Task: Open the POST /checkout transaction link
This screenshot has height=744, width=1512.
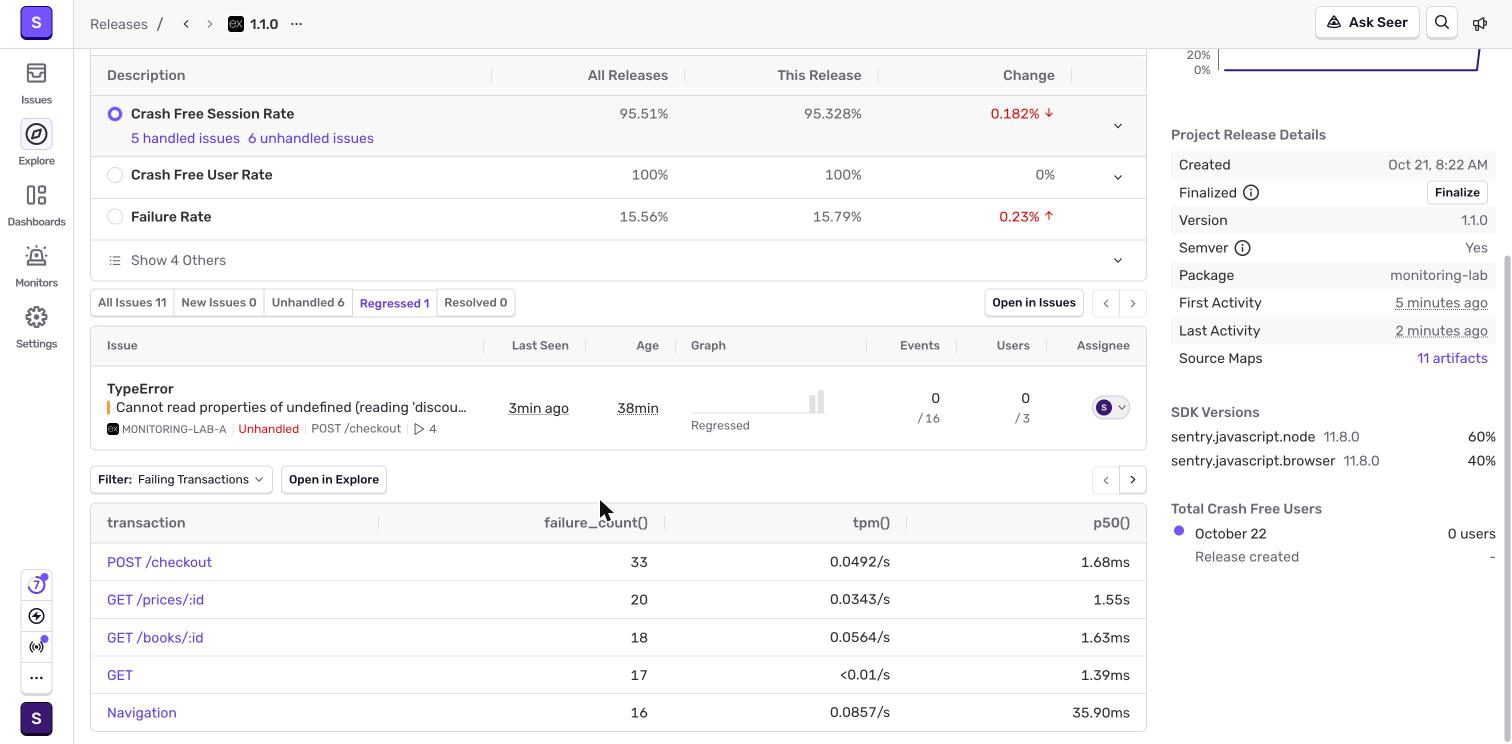Action: pos(159,562)
